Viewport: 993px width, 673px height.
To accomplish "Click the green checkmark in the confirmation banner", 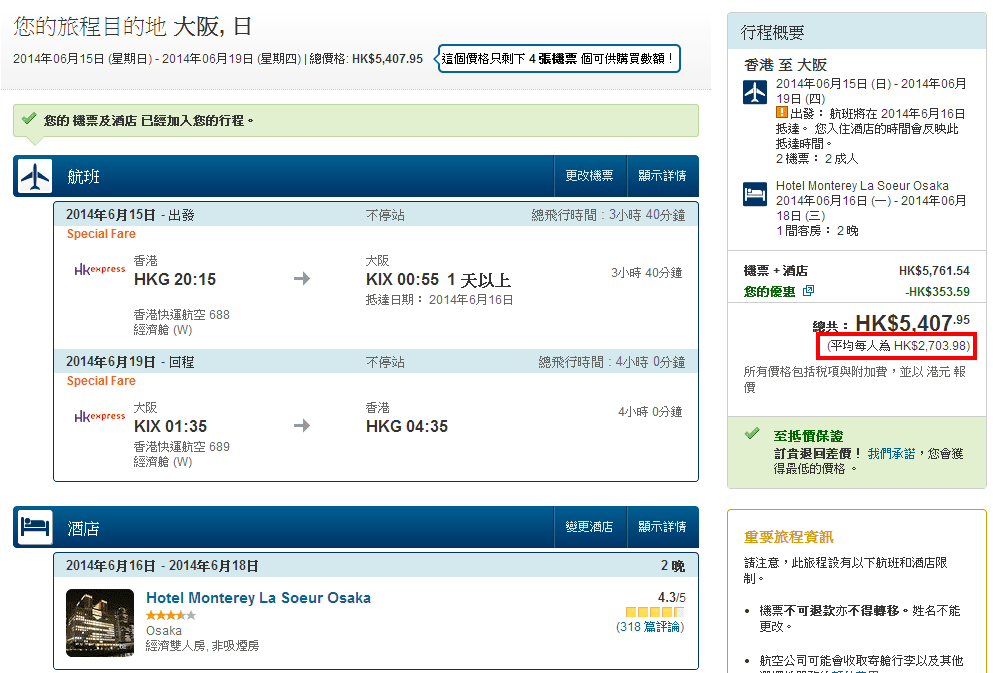I will [29, 119].
